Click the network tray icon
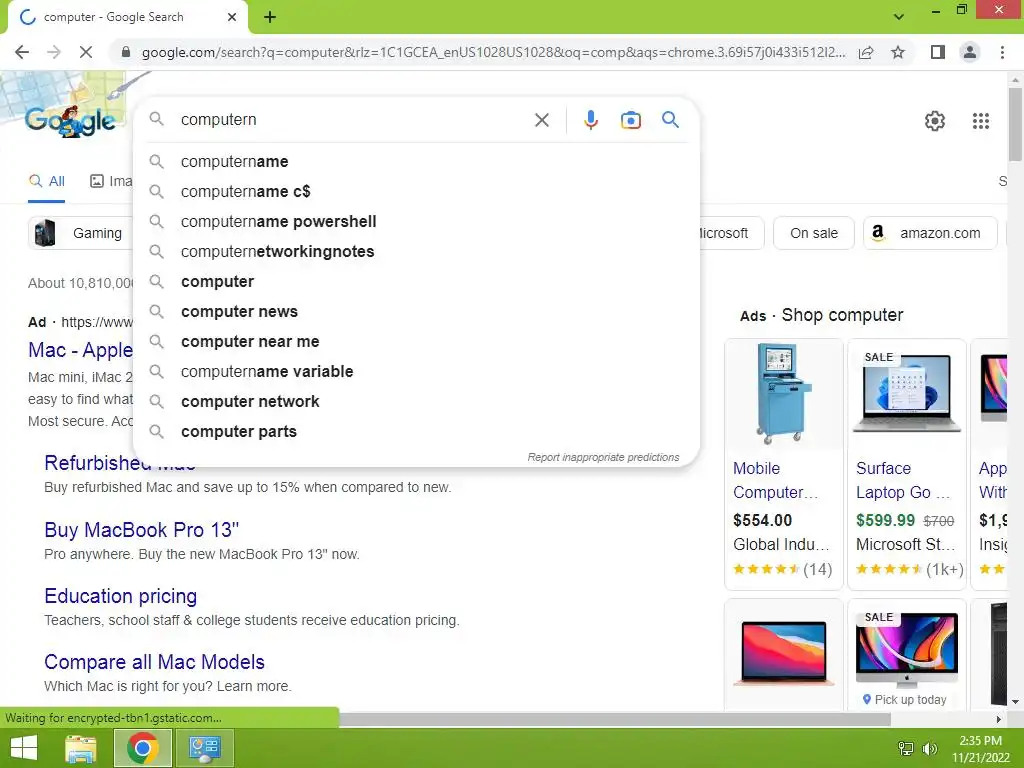 point(905,748)
